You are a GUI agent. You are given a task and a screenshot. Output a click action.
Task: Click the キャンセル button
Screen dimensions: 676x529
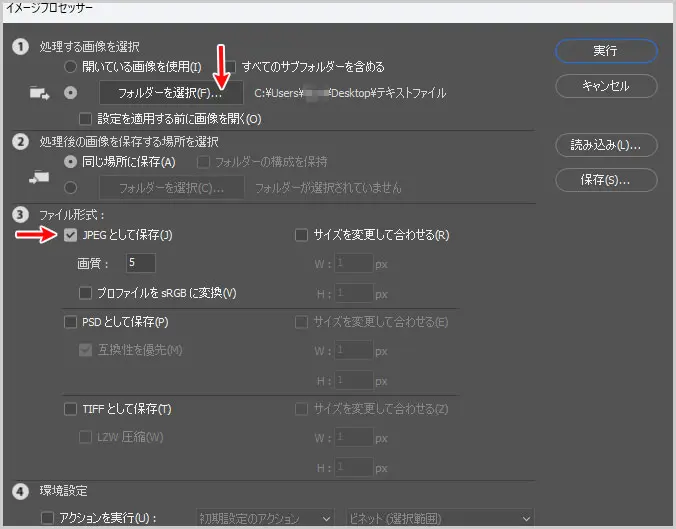[x=606, y=86]
